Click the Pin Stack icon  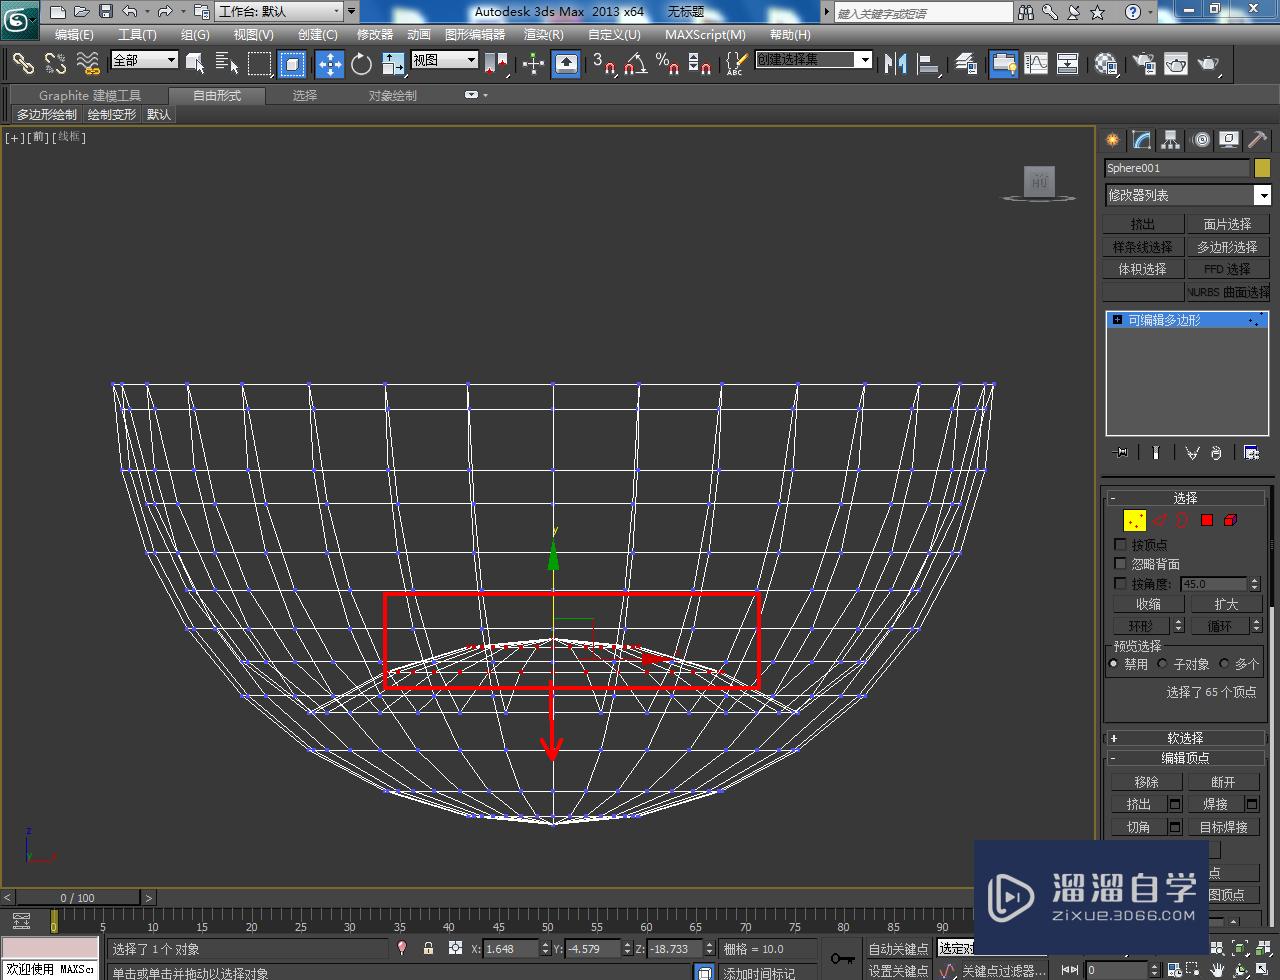click(1121, 453)
